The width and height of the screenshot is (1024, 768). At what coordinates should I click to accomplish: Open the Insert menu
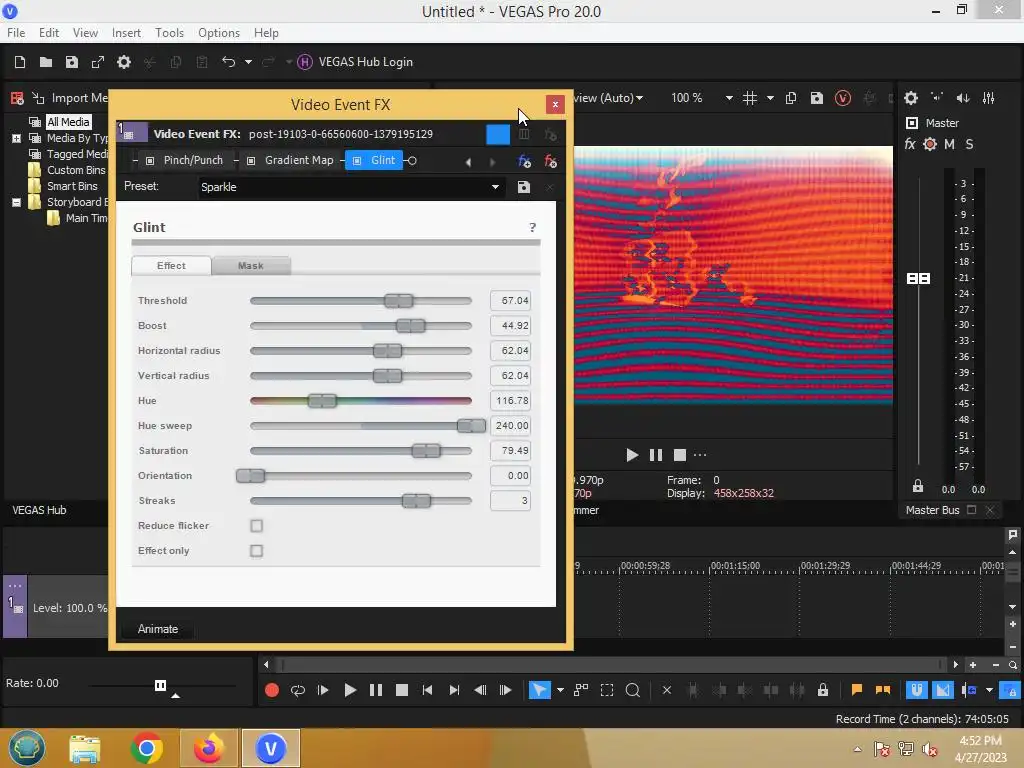pos(126,33)
